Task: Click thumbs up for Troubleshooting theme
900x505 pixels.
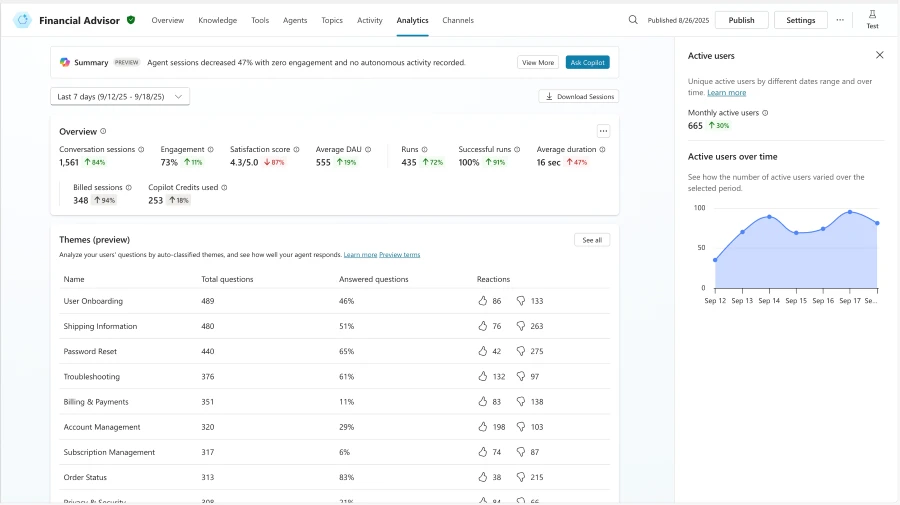Action: click(483, 377)
